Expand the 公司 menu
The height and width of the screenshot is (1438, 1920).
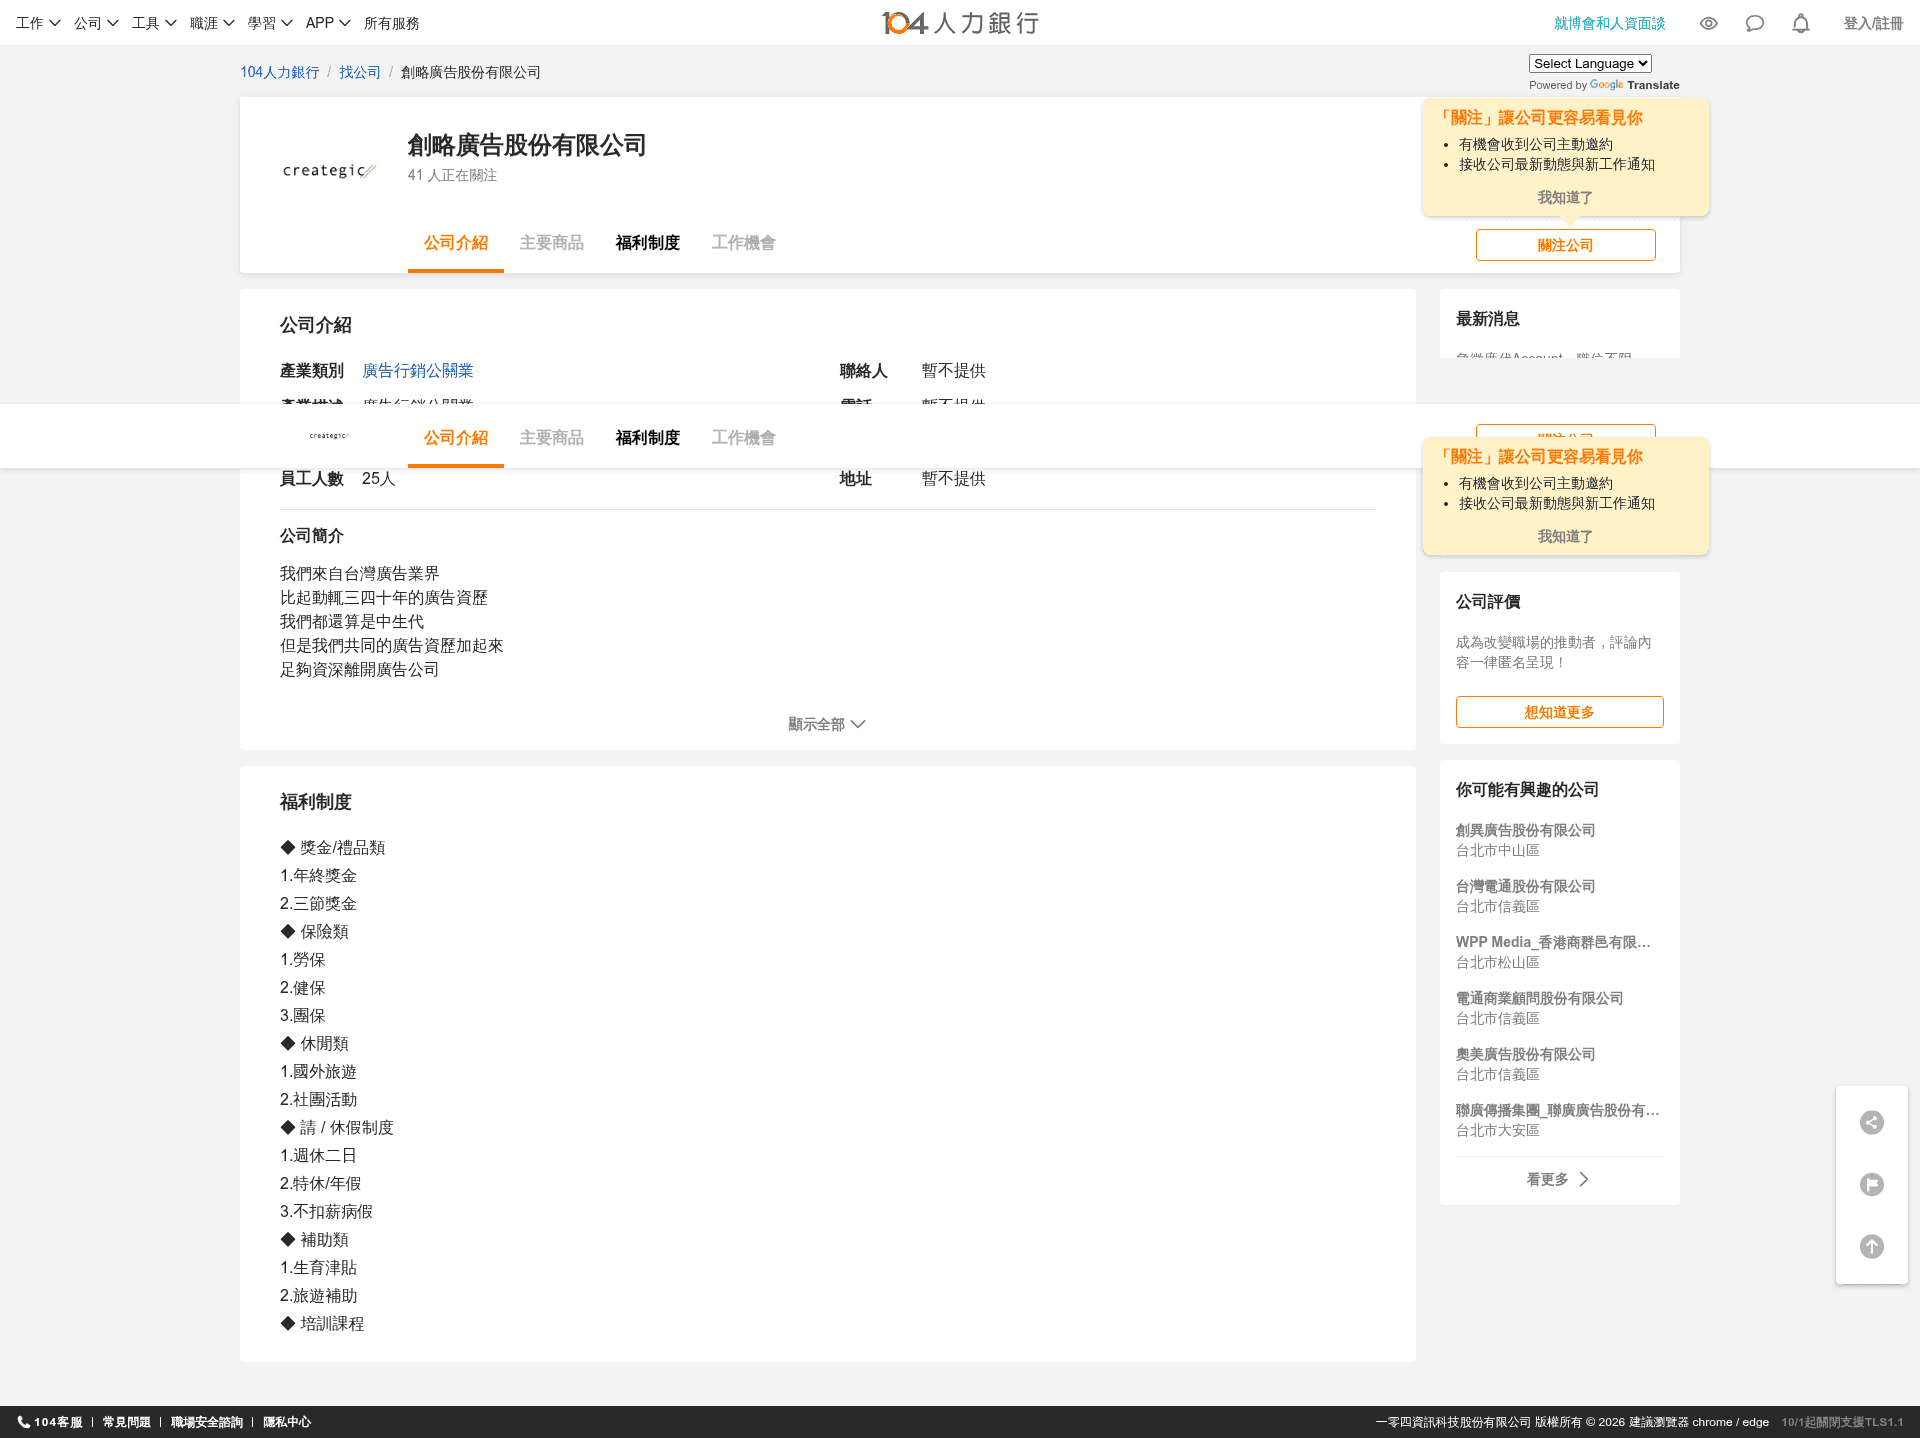tap(96, 23)
